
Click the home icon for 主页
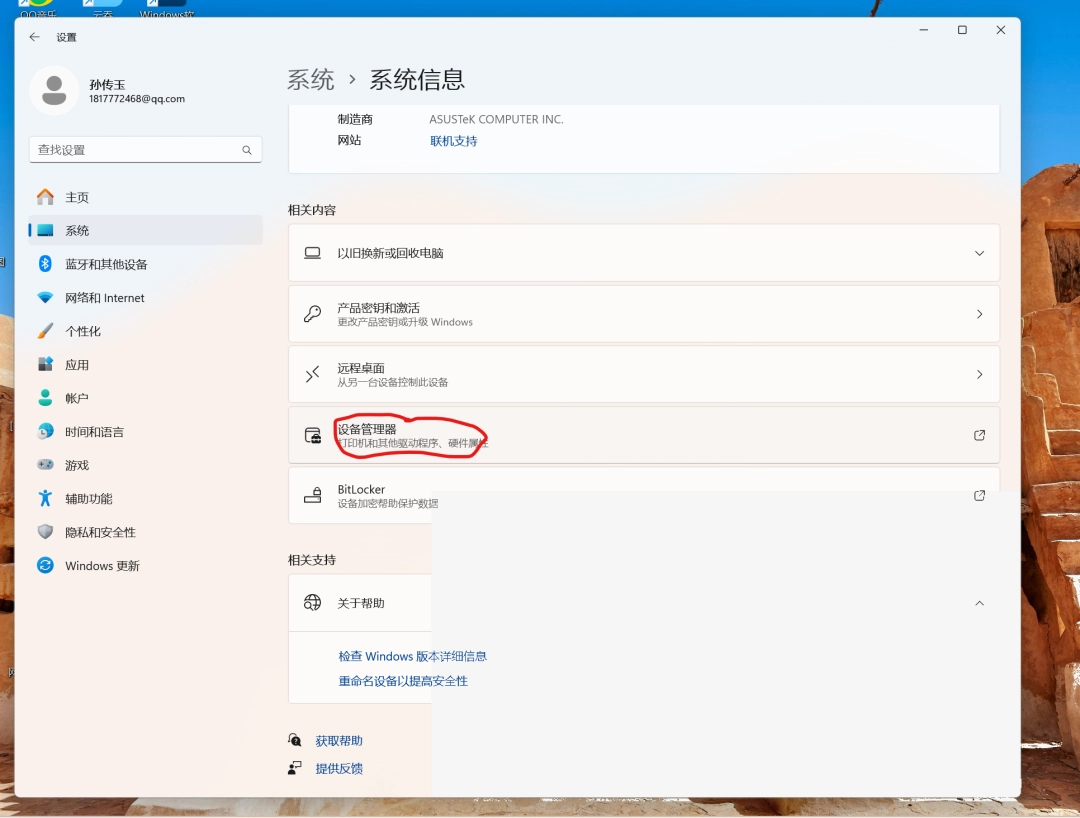[x=45, y=197]
